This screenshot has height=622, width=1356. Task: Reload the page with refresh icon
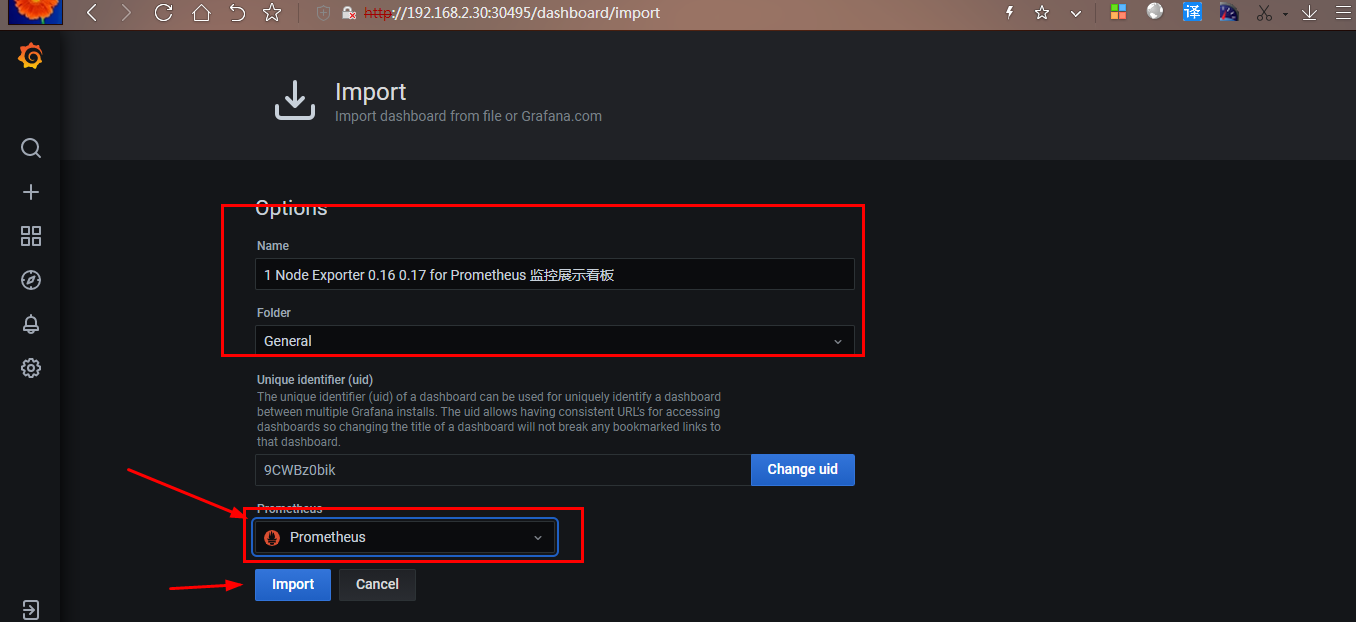pyautogui.click(x=164, y=13)
